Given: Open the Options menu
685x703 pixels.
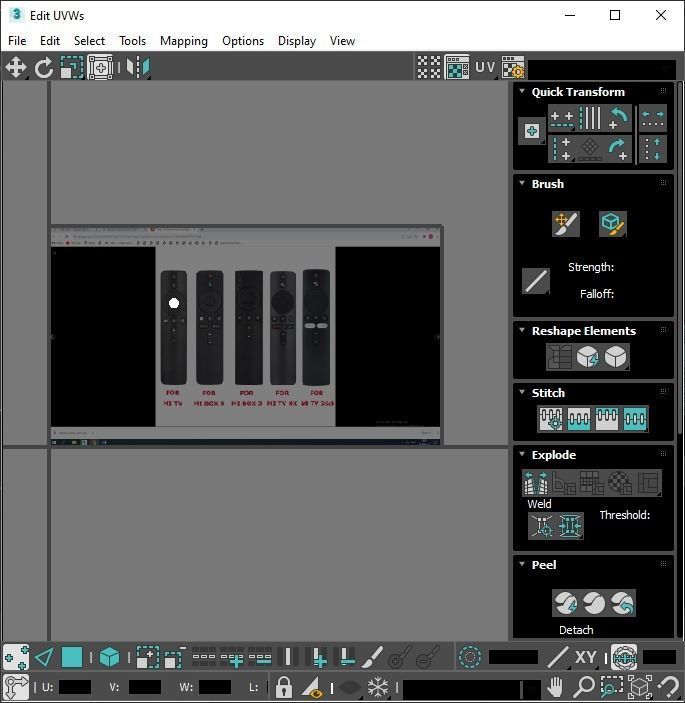Looking at the screenshot, I should pos(243,41).
